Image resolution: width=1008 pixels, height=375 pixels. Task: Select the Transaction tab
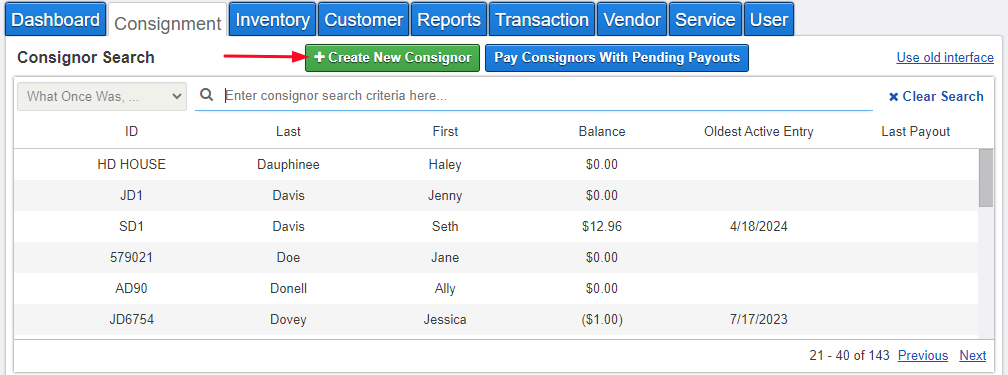pos(542,19)
